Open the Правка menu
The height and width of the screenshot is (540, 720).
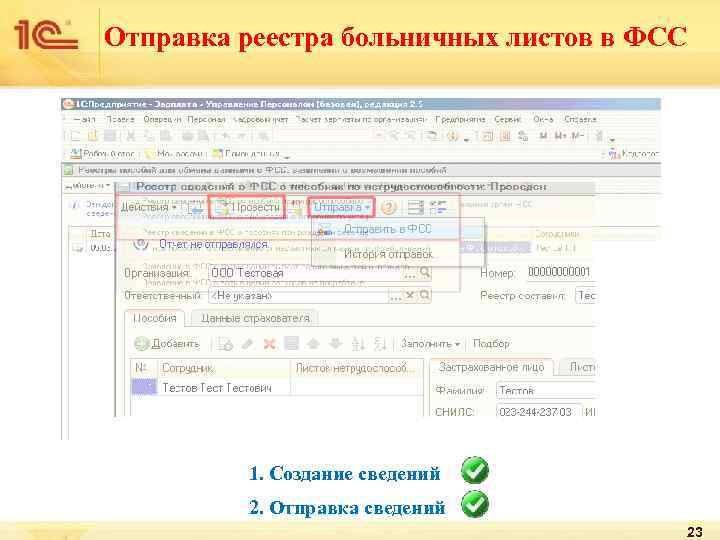coord(120,119)
